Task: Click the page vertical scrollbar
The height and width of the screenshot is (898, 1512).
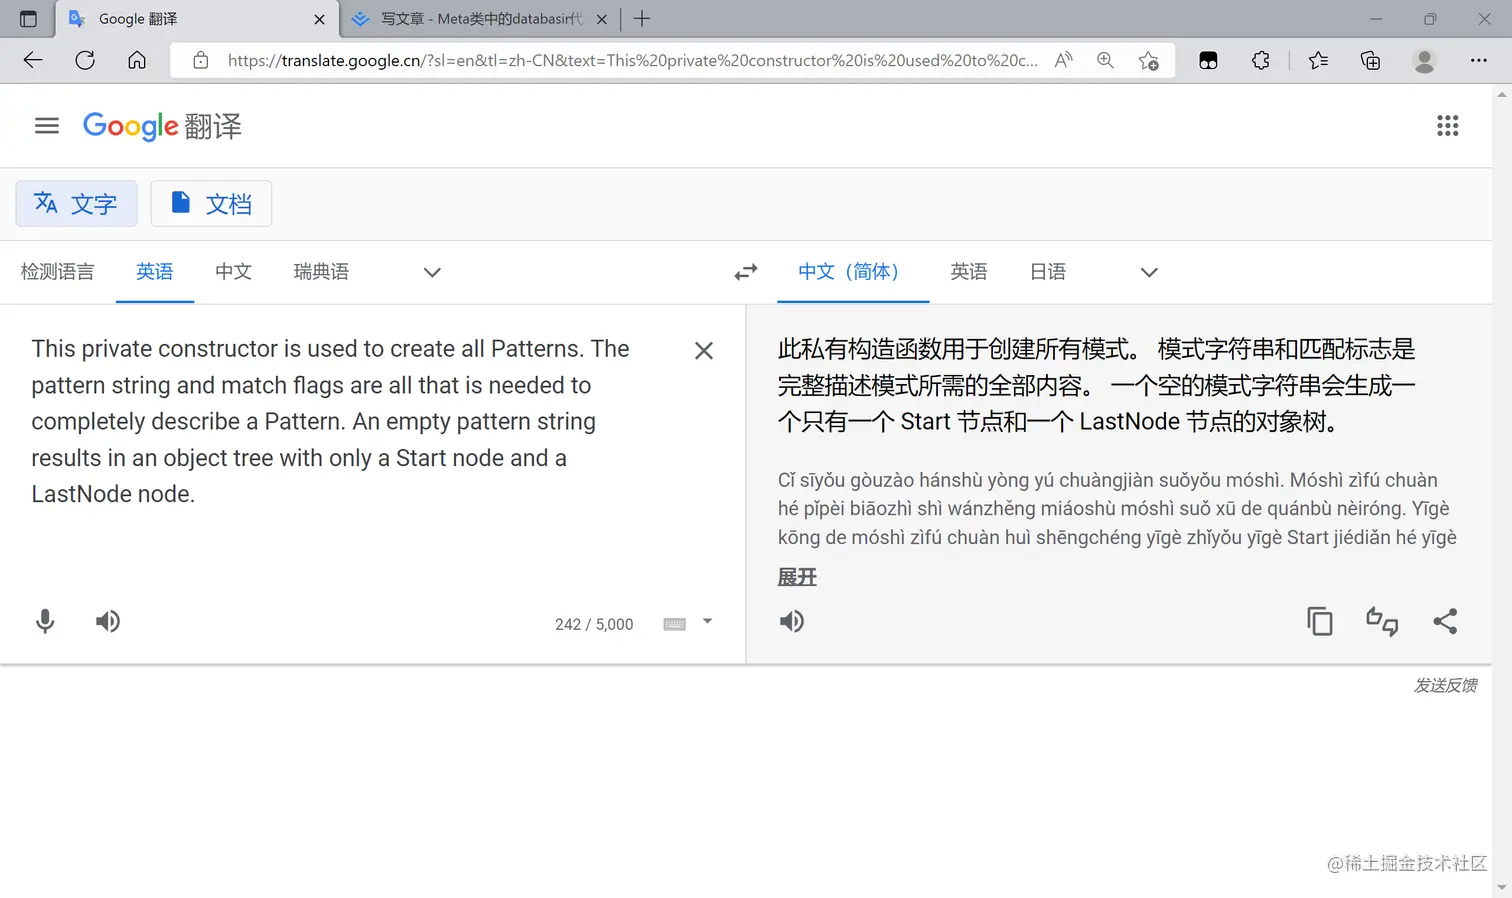Action: click(x=1502, y=490)
